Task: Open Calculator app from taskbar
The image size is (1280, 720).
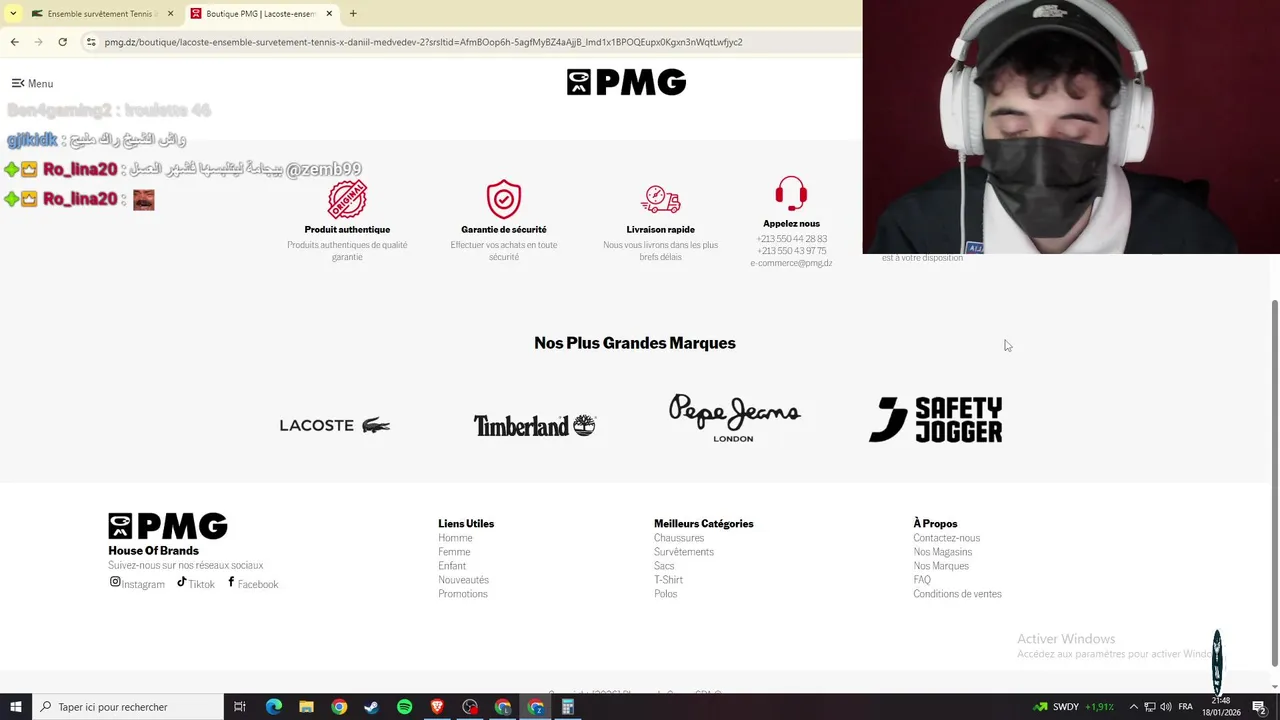Action: tap(567, 707)
